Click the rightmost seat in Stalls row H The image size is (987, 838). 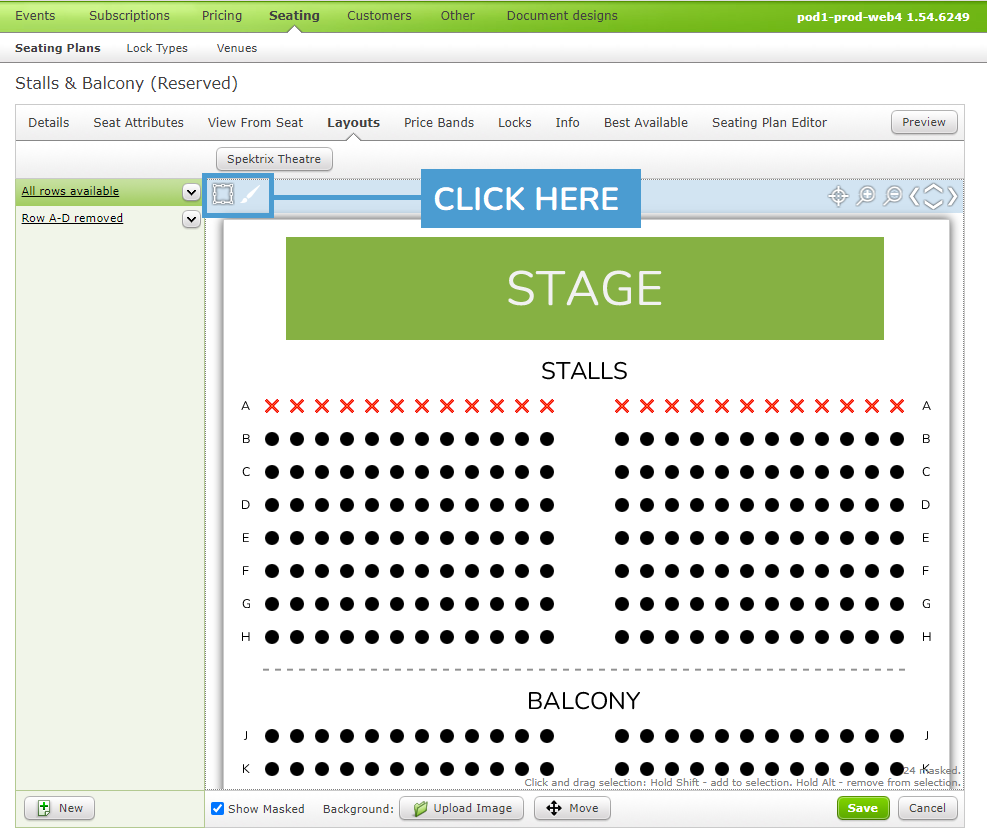click(897, 637)
